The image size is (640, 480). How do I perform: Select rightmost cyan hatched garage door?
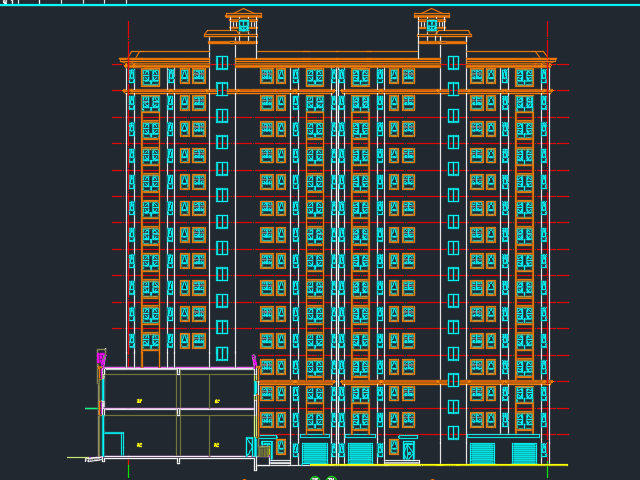(x=524, y=453)
